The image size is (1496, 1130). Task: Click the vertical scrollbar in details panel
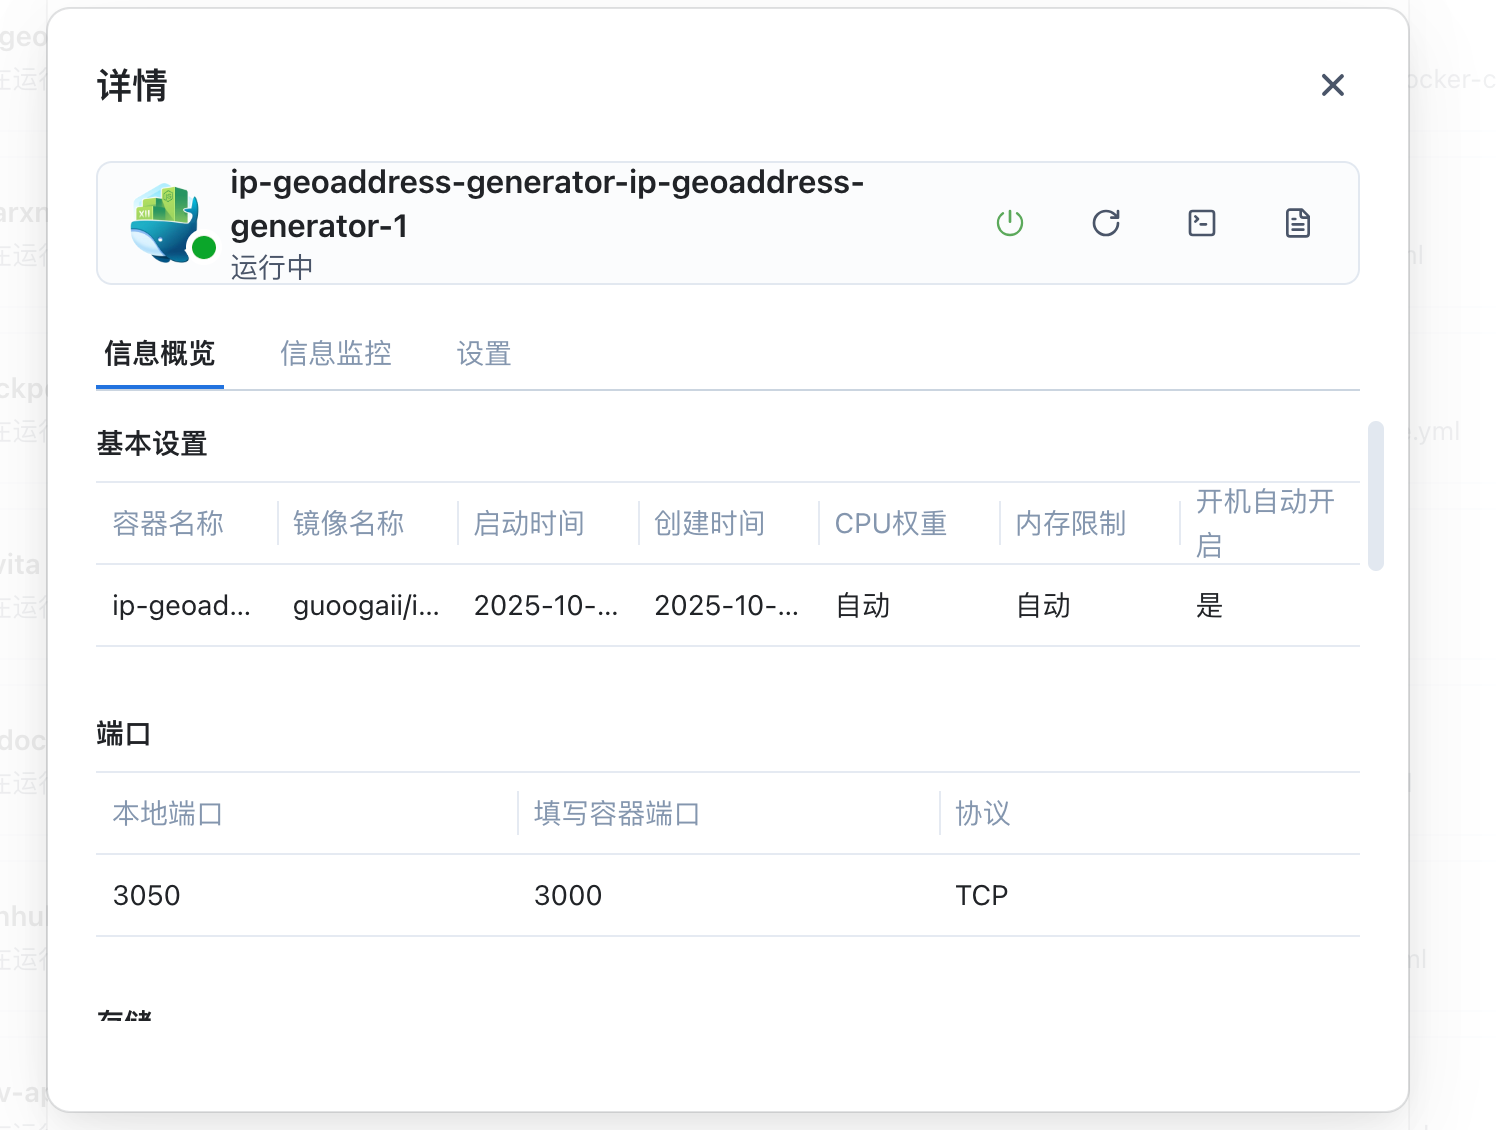click(x=1376, y=496)
